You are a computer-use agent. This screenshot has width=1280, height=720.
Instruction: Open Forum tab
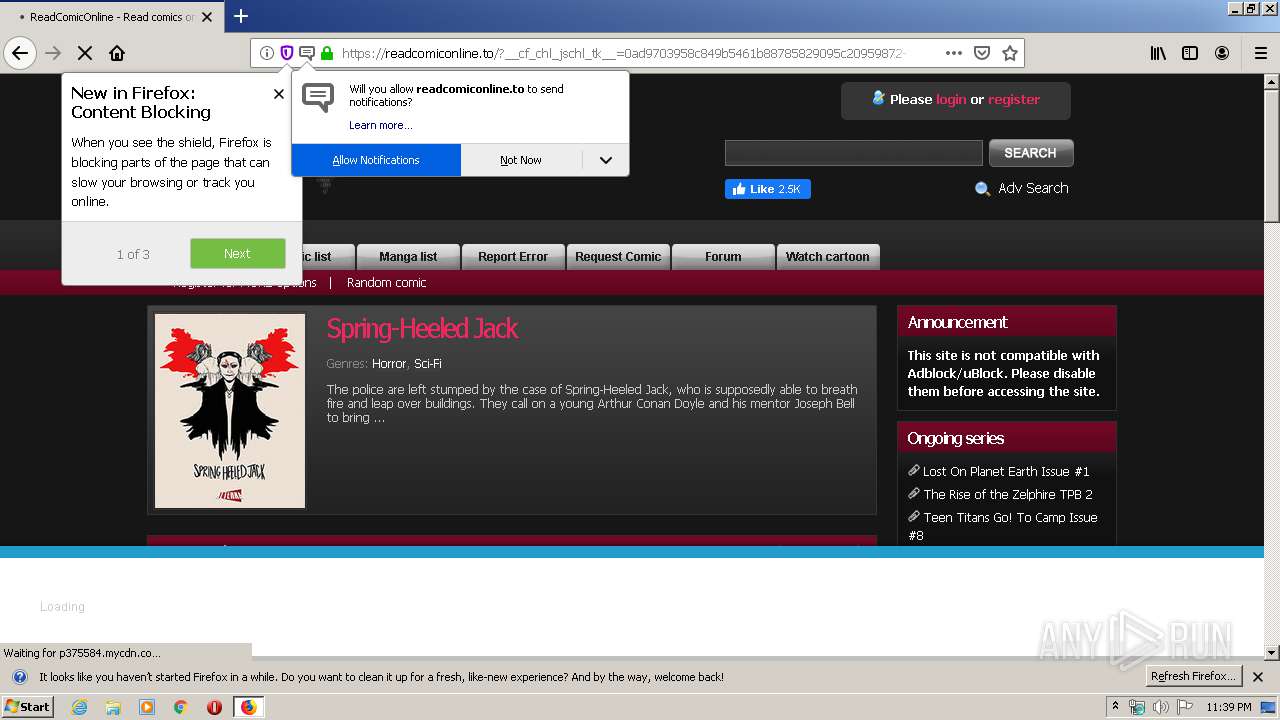click(723, 257)
